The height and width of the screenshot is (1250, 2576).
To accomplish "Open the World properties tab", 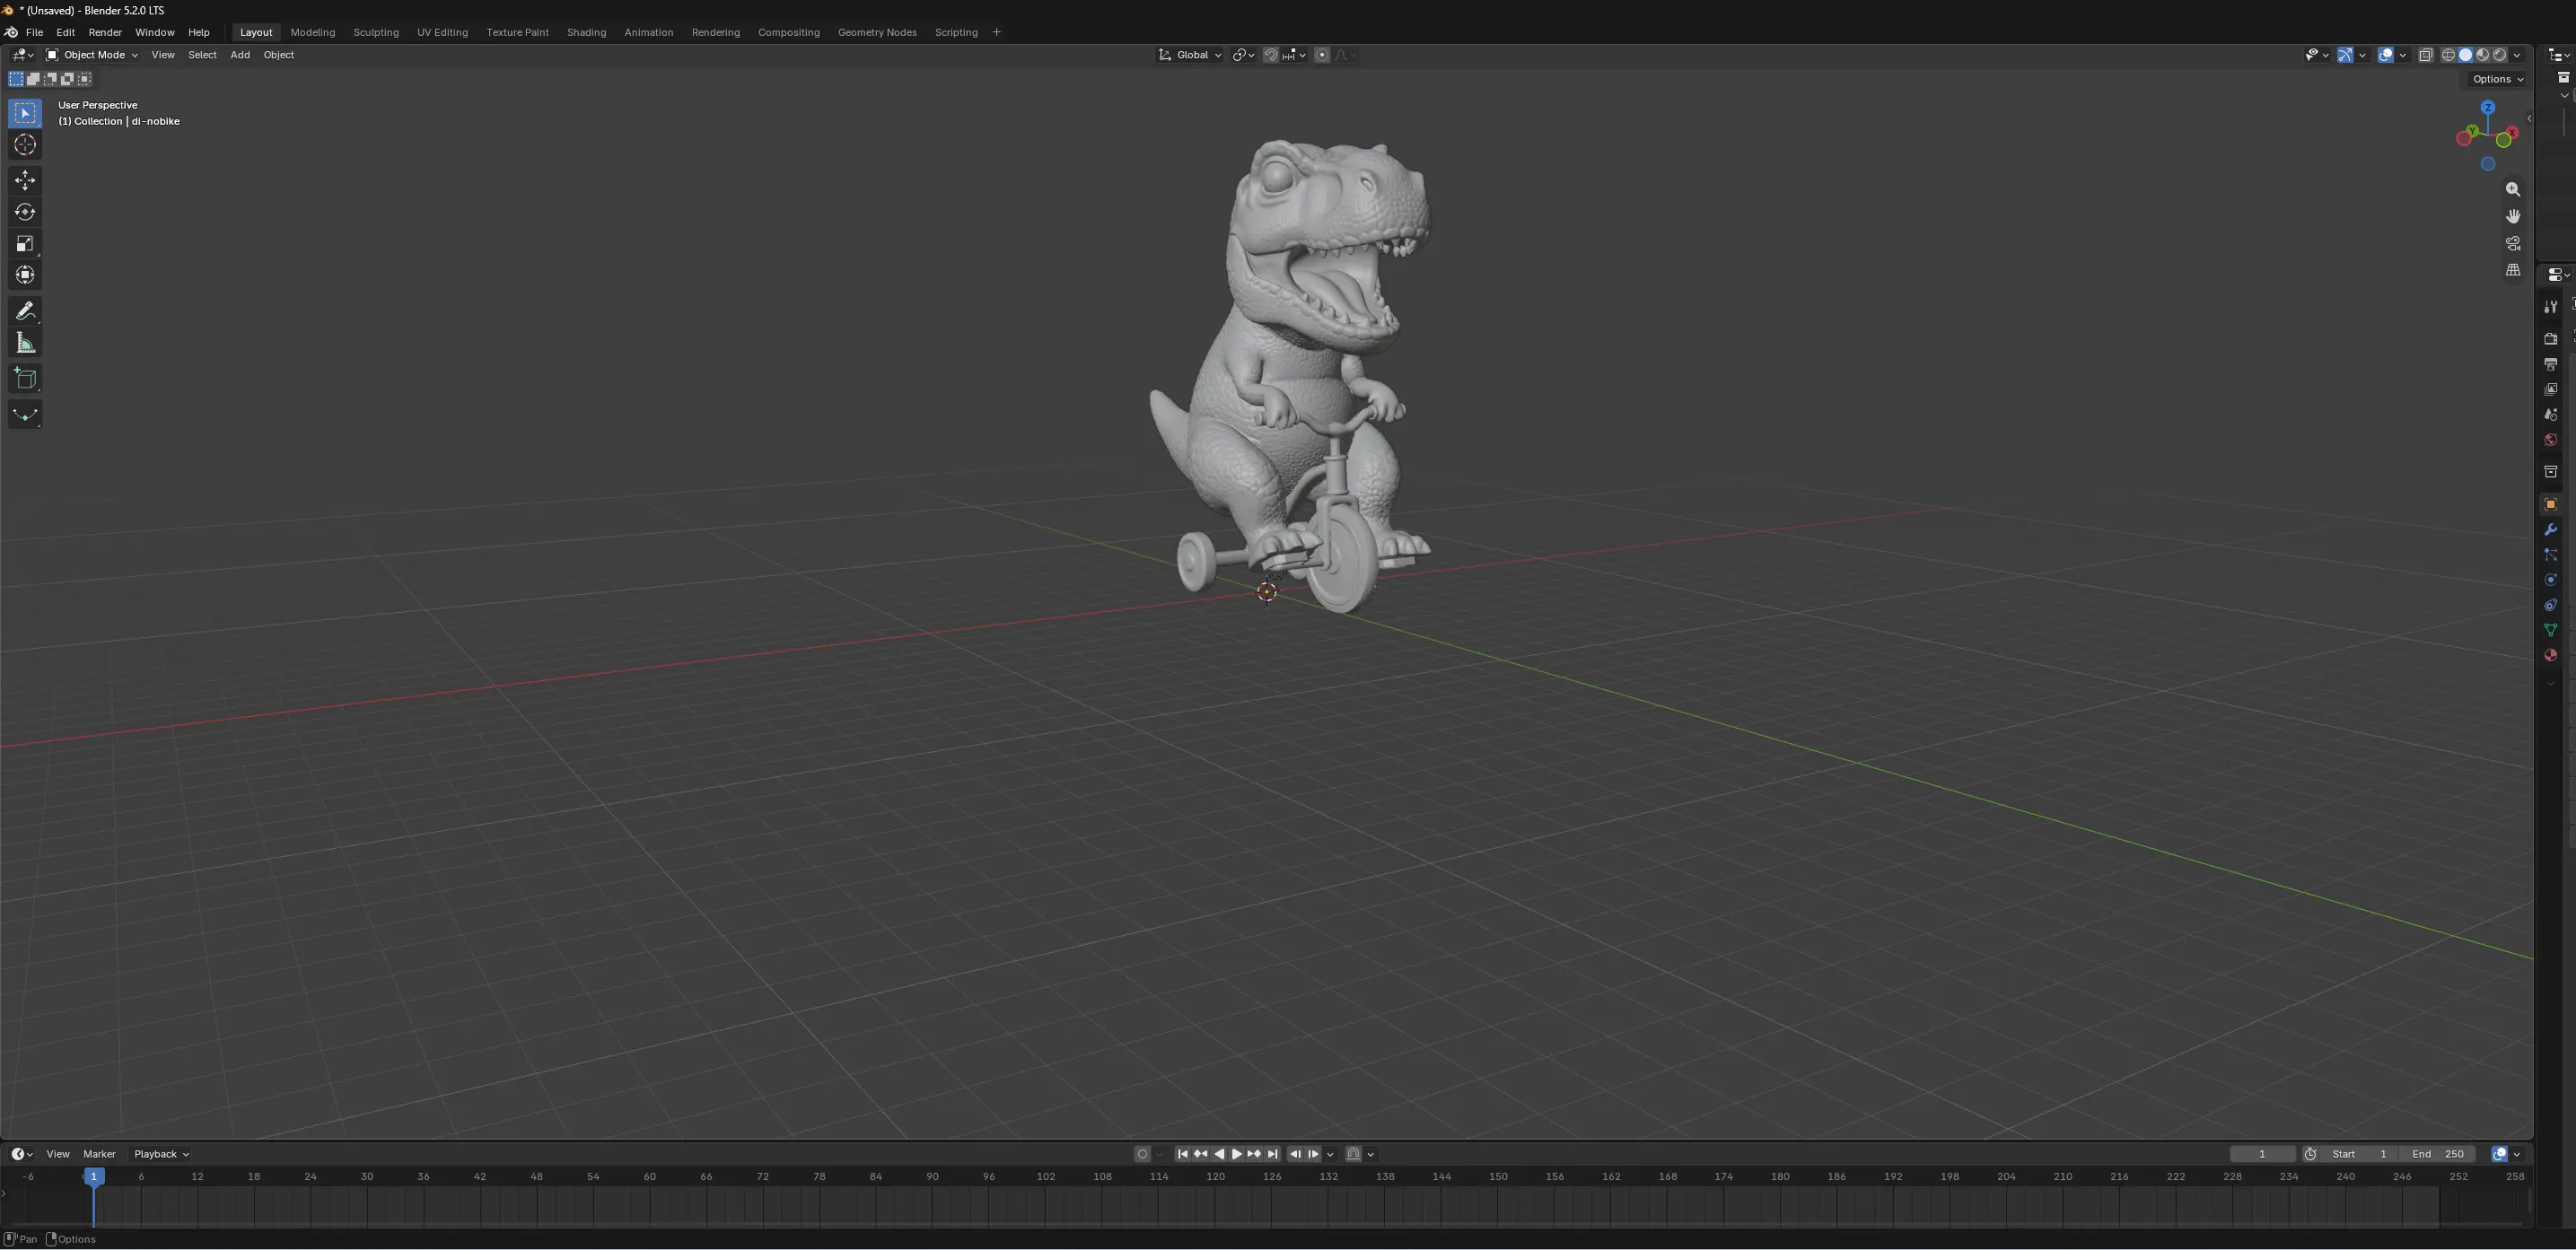I will pyautogui.click(x=2550, y=440).
